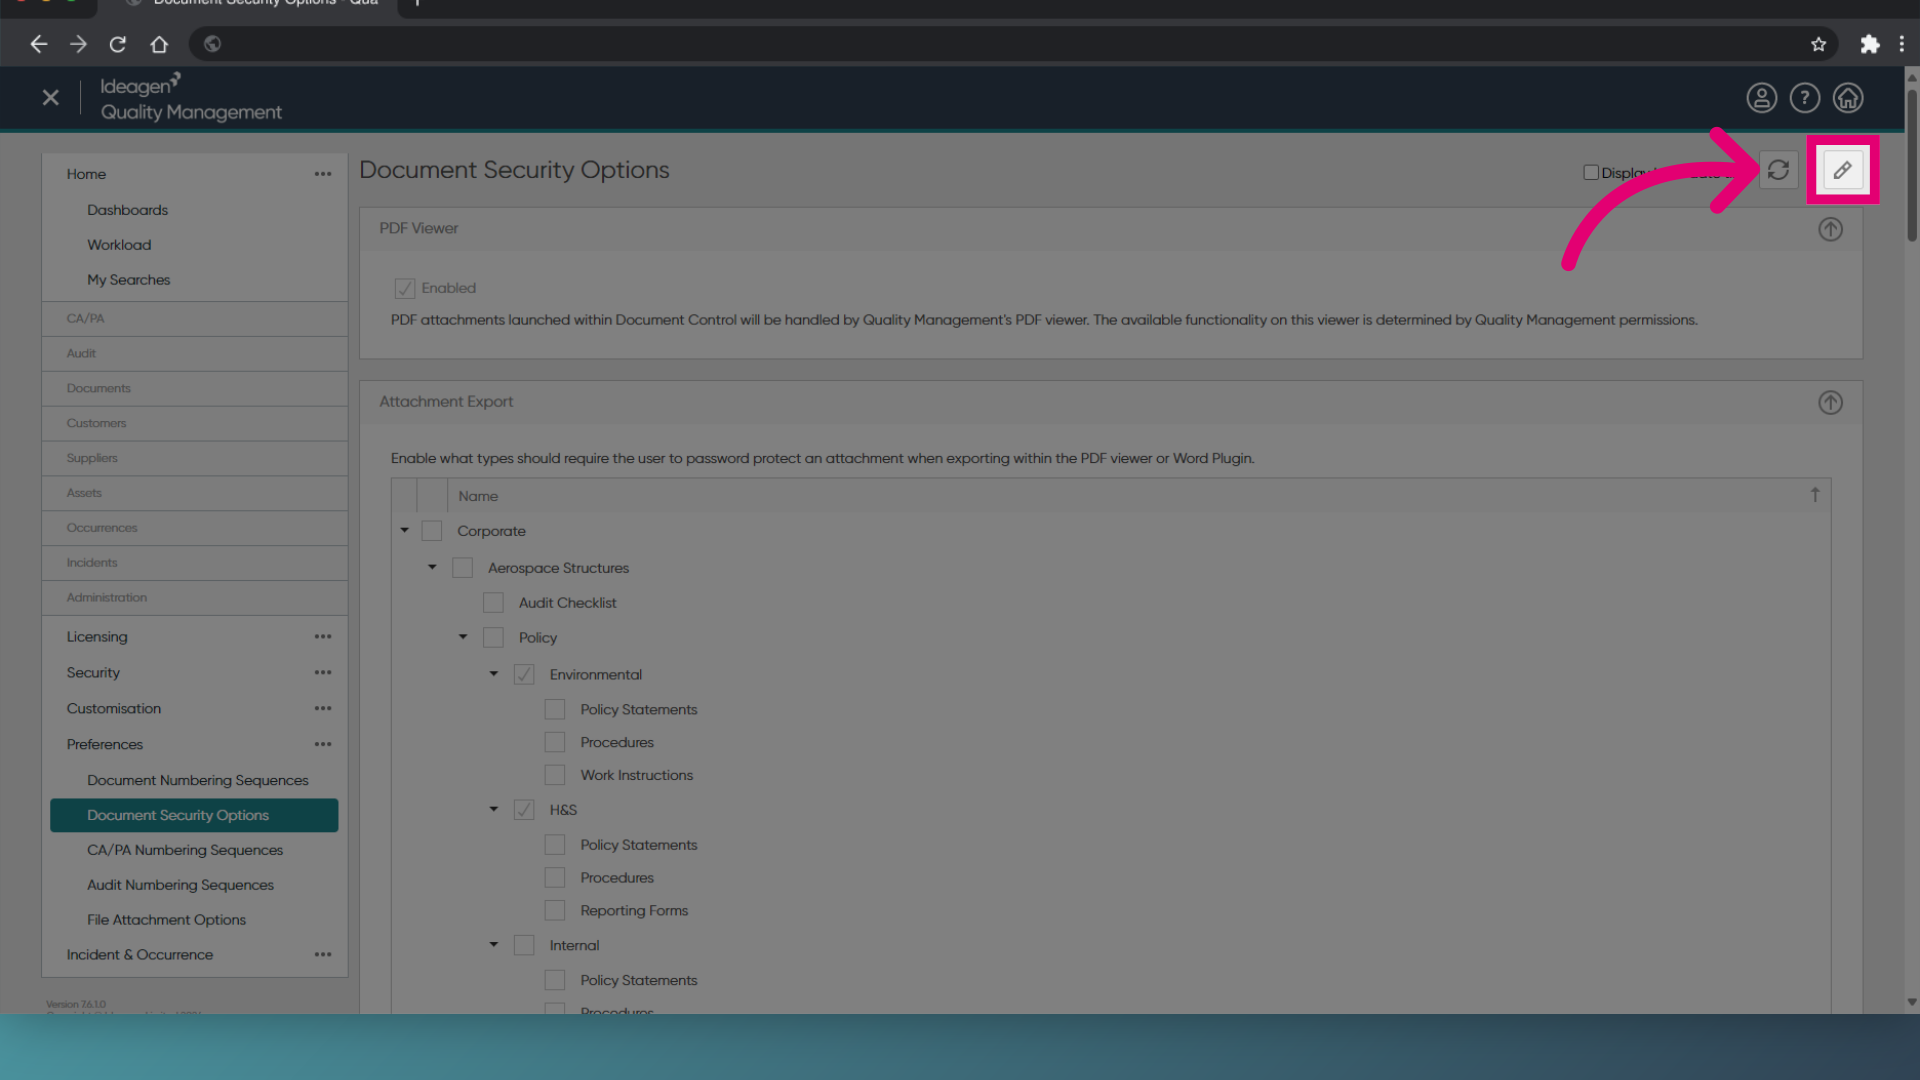Click the browser home button
The height and width of the screenshot is (1080, 1920).
[159, 44]
